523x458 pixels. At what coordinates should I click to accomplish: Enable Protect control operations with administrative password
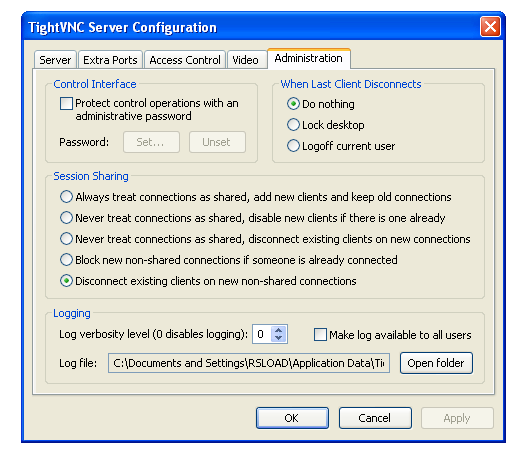tap(66, 103)
